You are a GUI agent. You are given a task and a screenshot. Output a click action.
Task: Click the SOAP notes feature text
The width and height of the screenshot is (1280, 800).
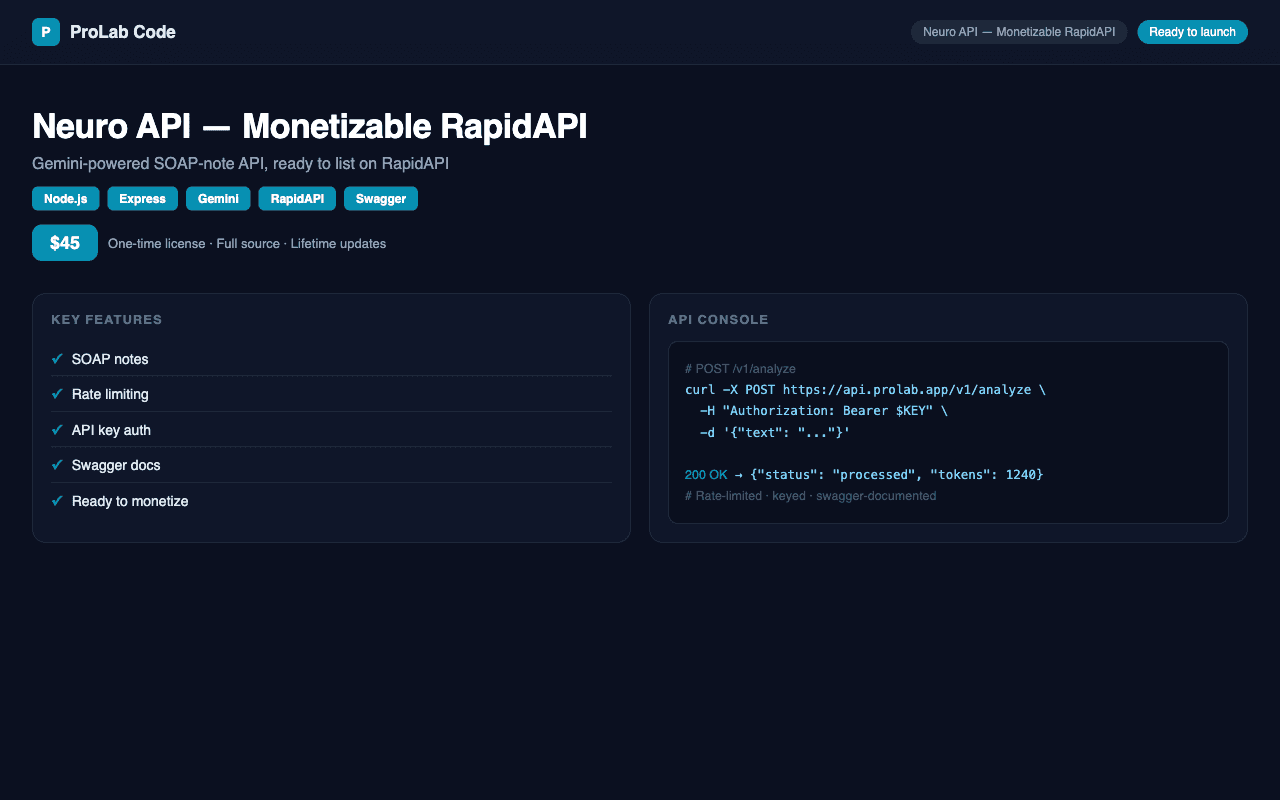tap(110, 359)
